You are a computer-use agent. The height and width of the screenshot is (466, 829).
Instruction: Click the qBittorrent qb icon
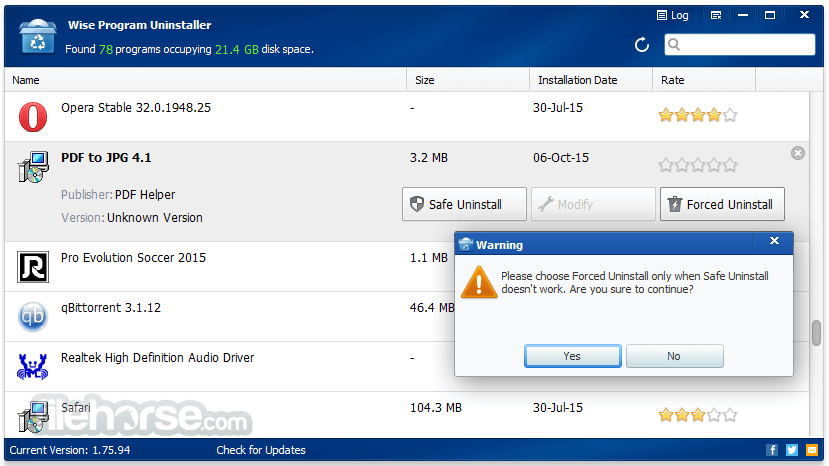pyautogui.click(x=33, y=316)
